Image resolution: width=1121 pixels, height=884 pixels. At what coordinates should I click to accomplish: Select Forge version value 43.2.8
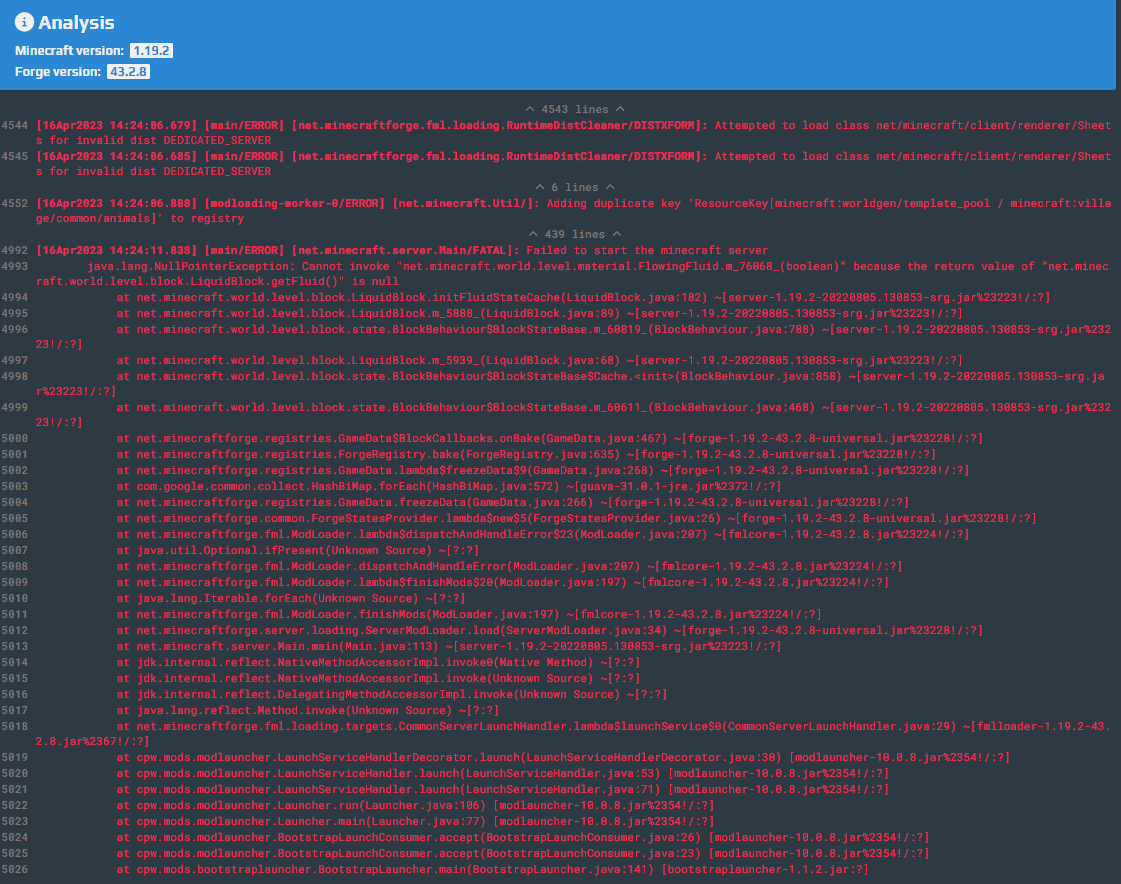tap(128, 72)
